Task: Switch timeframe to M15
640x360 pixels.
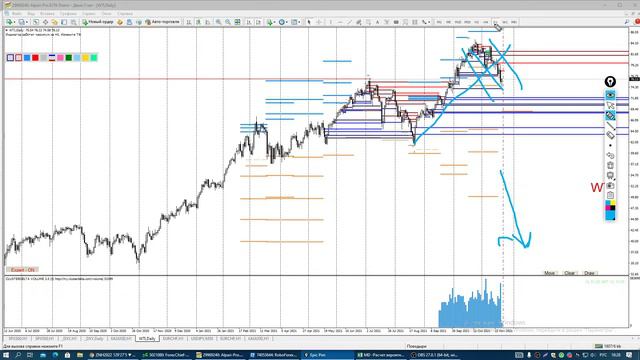Action: tap(458, 22)
